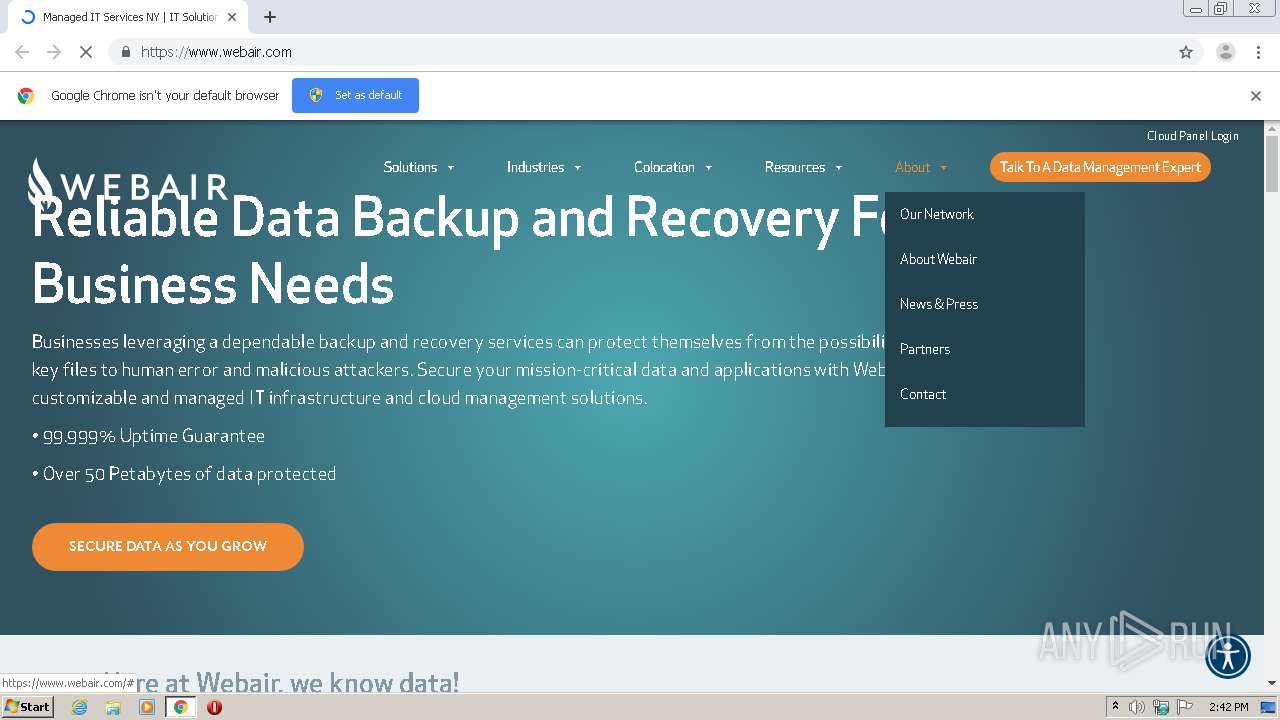Screen dimensions: 1280x720
Task: Expand the Resources dropdown menu
Action: coord(804,167)
